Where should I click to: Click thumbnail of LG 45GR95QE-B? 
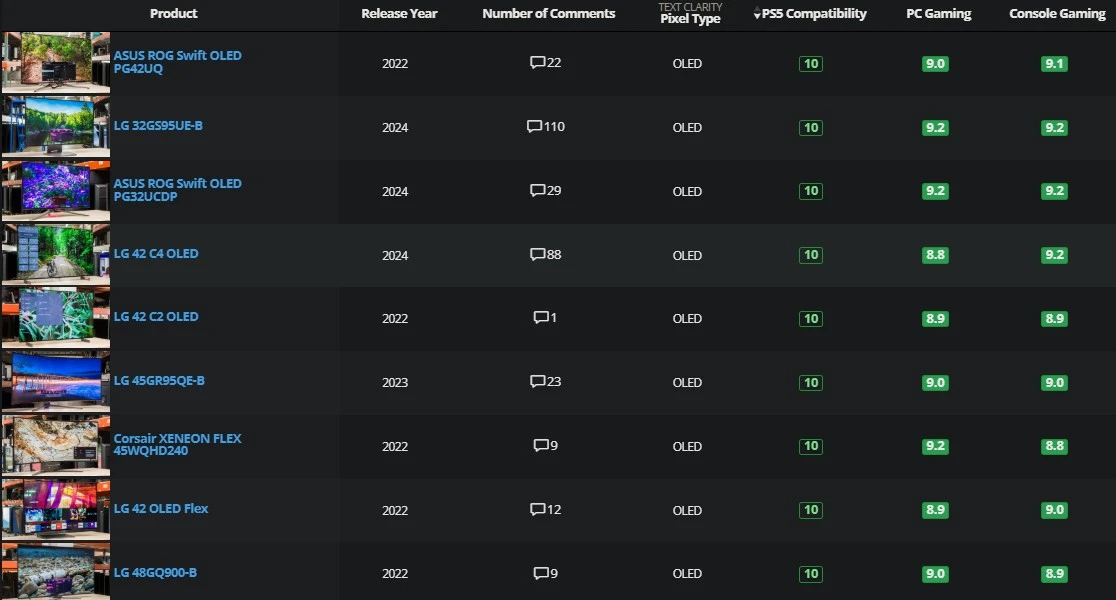(56, 381)
